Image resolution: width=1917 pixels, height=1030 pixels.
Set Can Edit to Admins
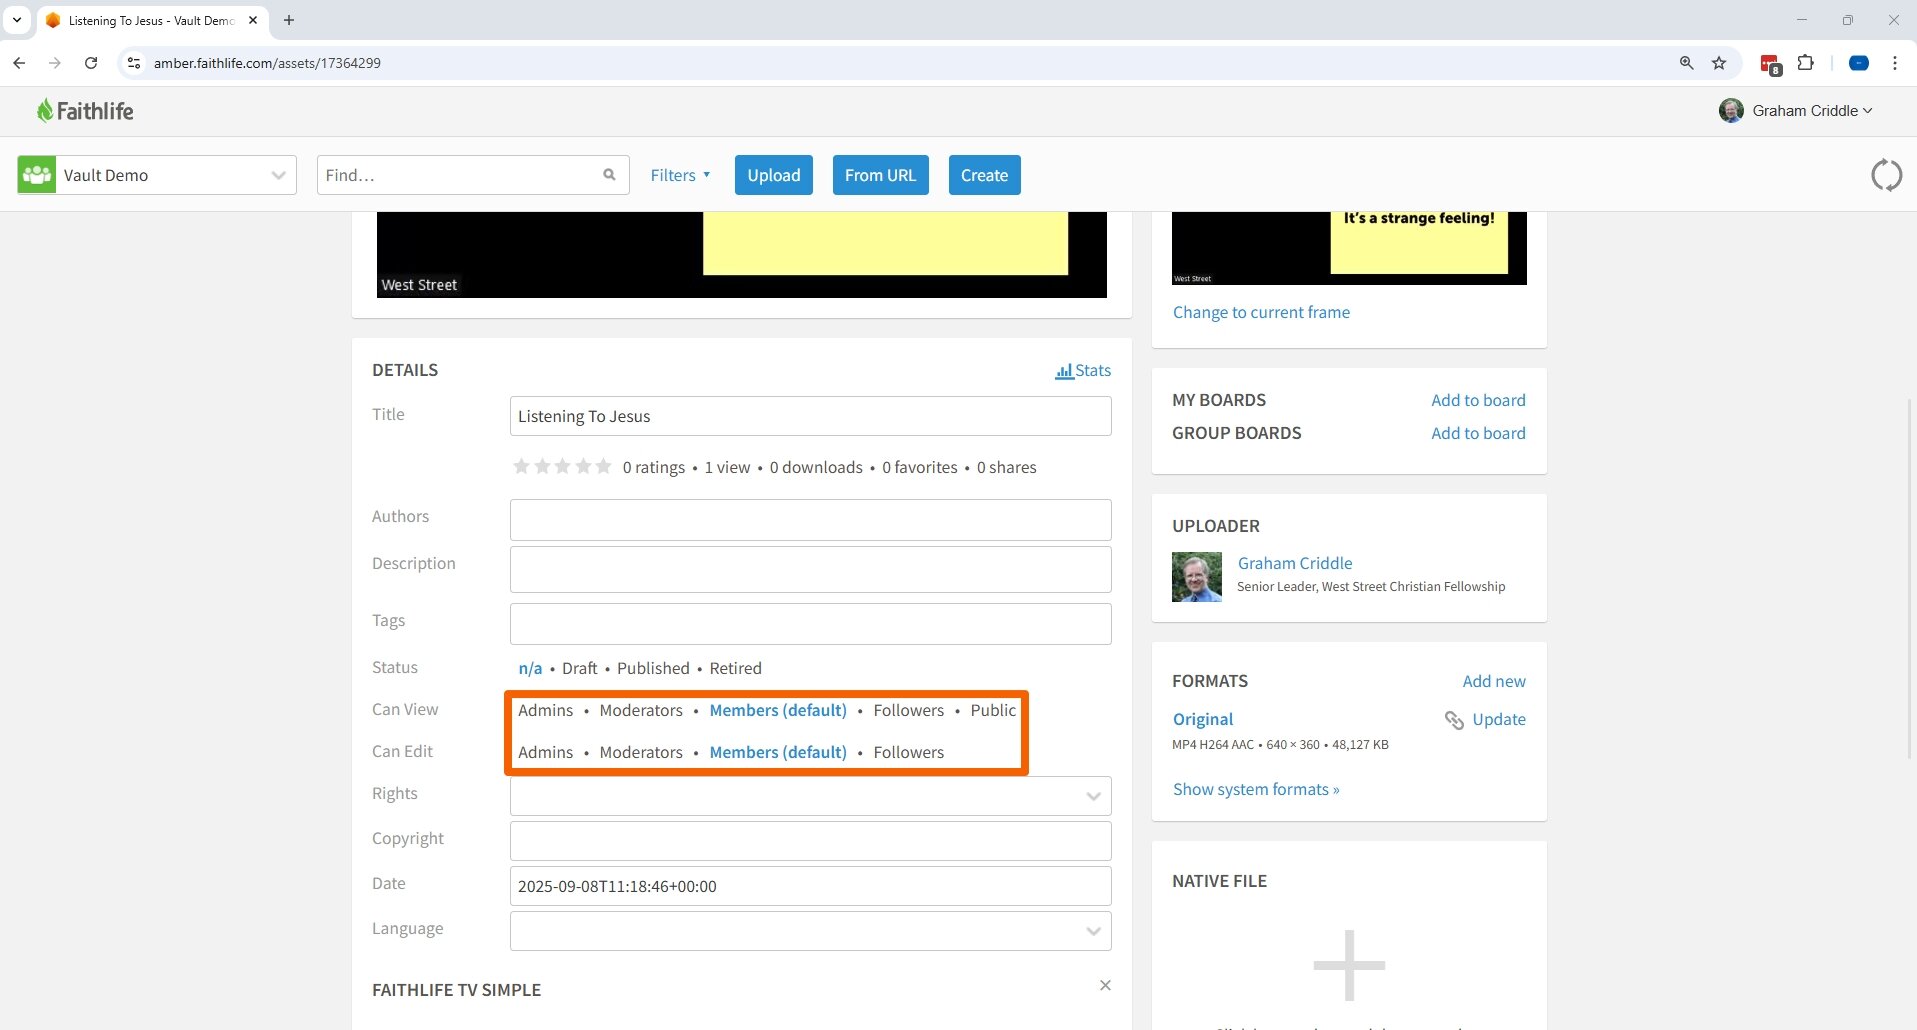[x=545, y=752]
